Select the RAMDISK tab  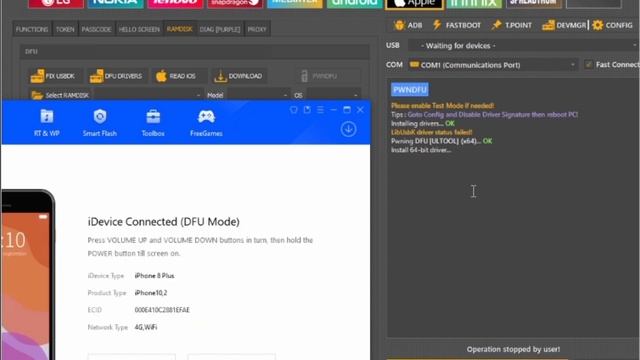[180, 29]
